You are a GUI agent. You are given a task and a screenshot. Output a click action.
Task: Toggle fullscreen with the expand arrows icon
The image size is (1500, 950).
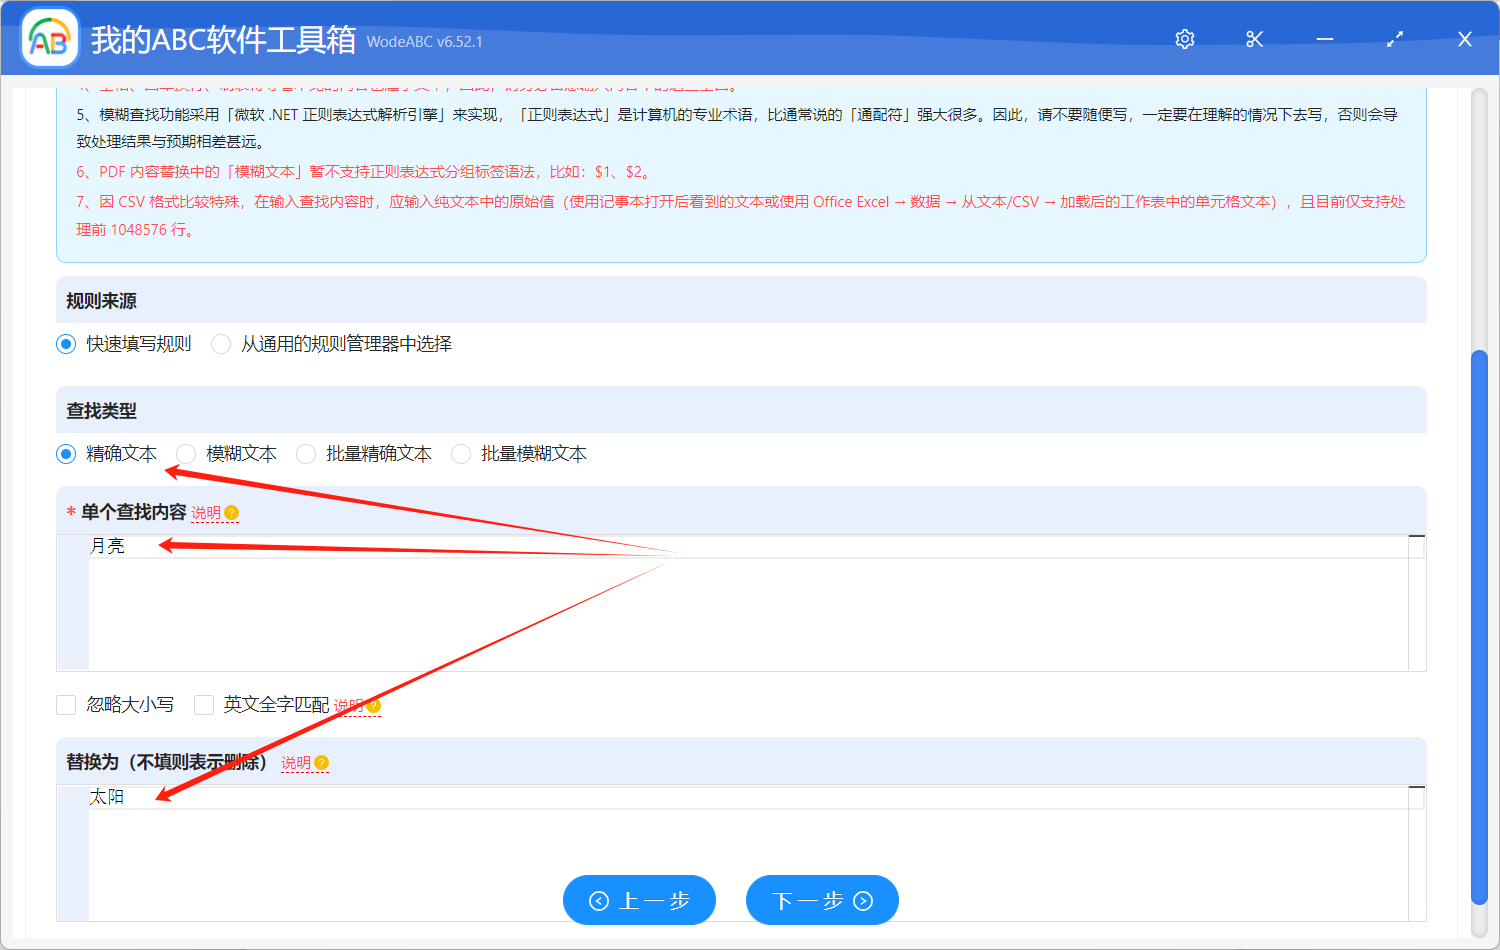pos(1395,39)
